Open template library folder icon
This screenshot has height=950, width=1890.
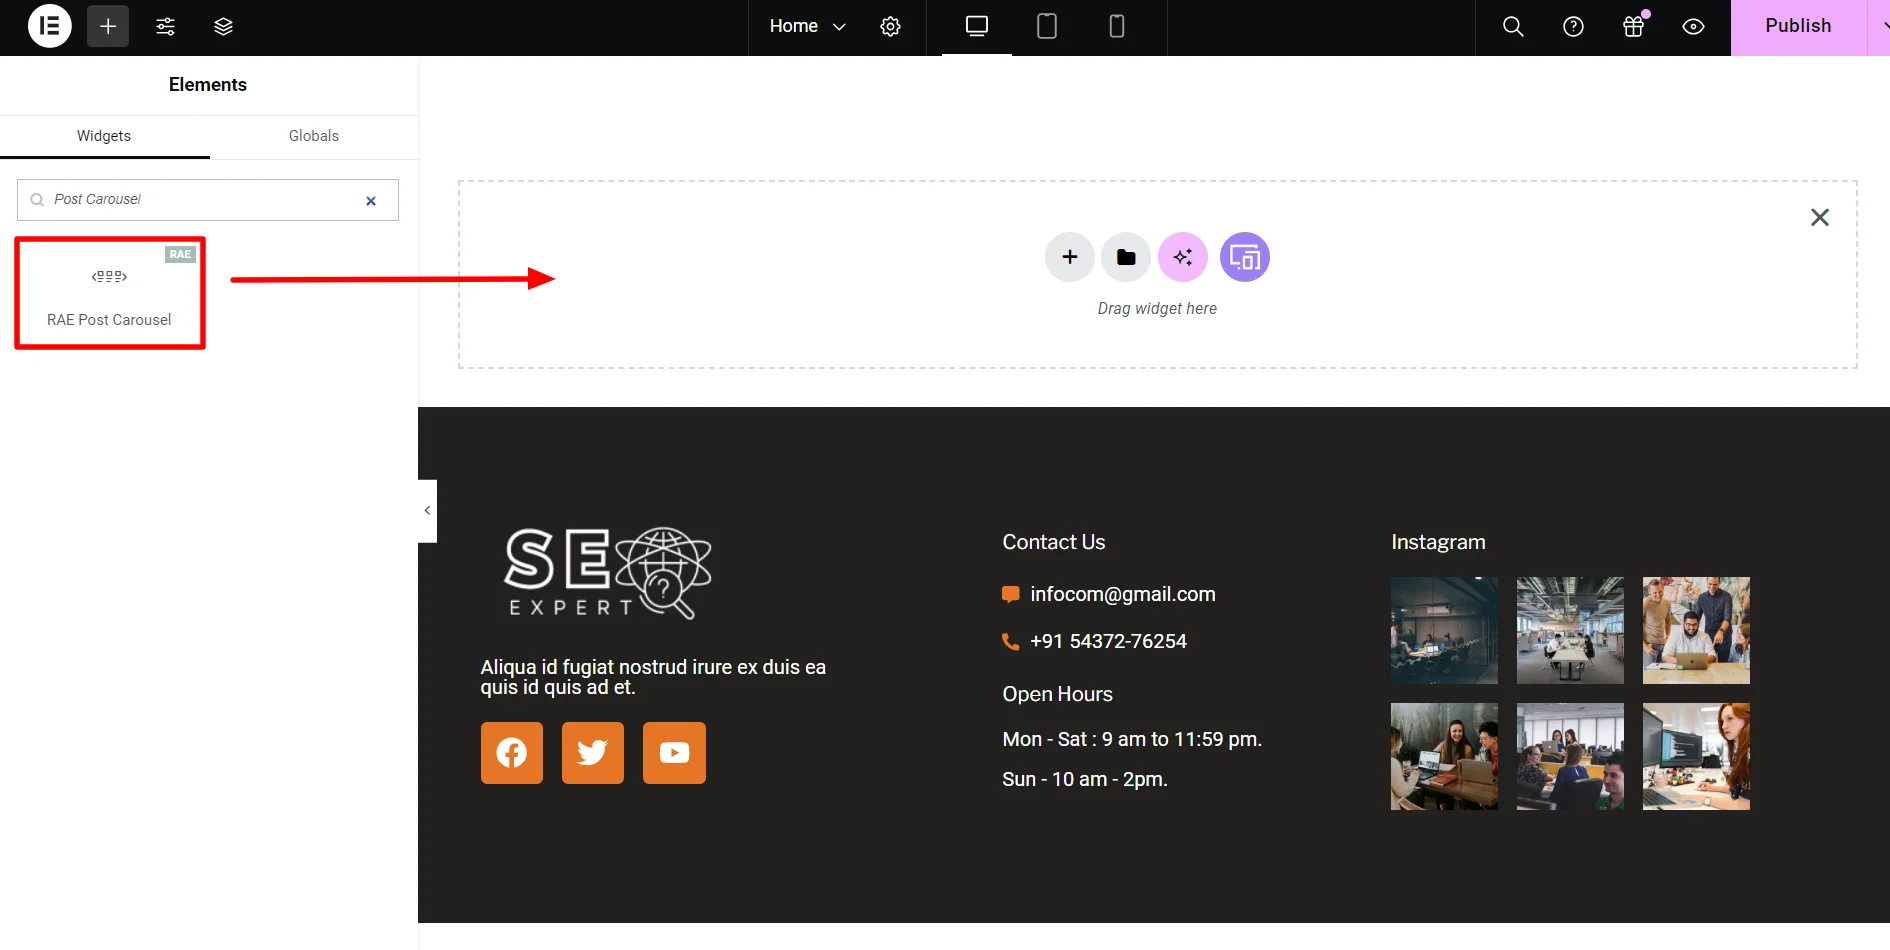point(1126,257)
